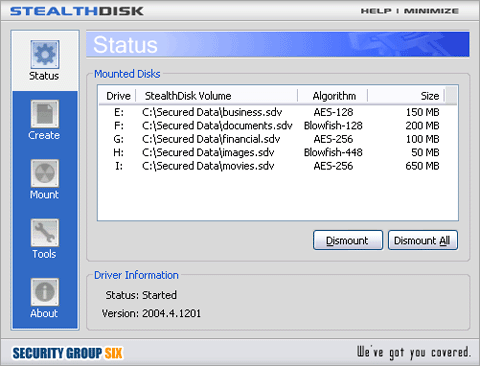Select the financial.sdv volume path
The width and height of the screenshot is (480, 366).
211,139
